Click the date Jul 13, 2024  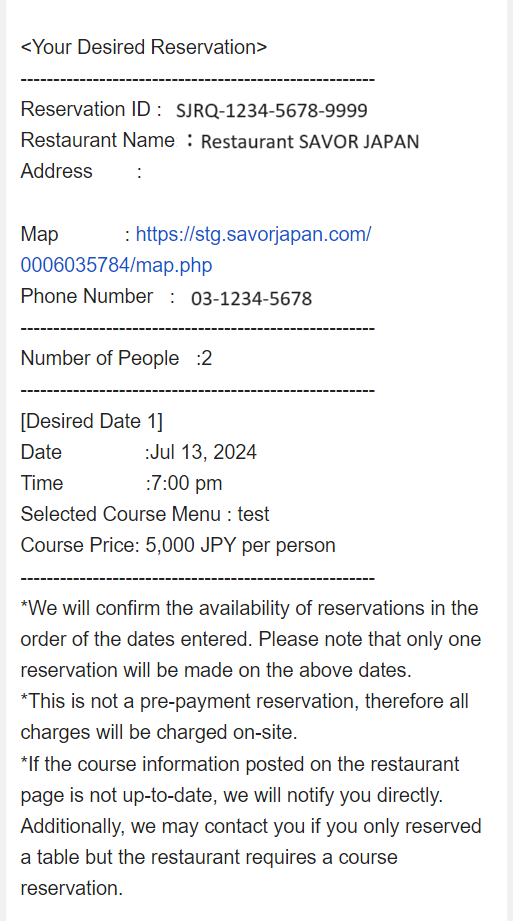(203, 452)
